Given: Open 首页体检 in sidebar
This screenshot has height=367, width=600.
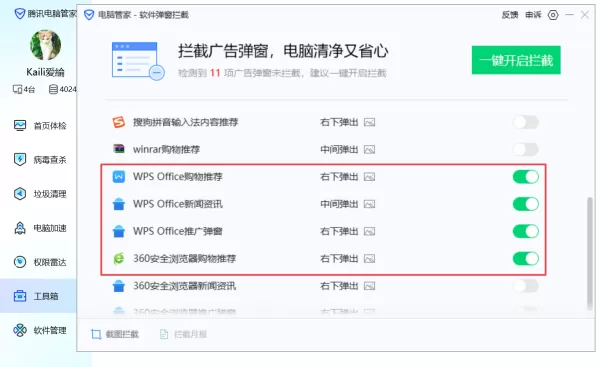Looking at the screenshot, I should [x=40, y=126].
